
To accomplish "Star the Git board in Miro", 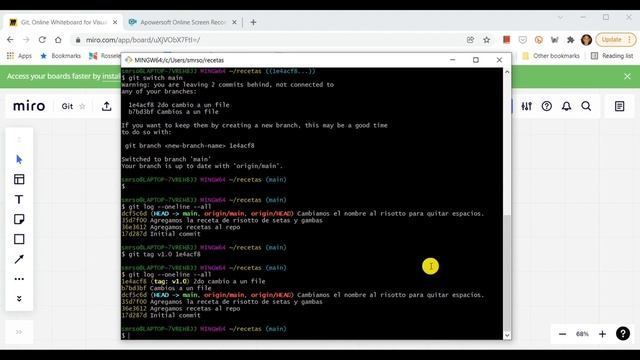I will tap(82, 107).
